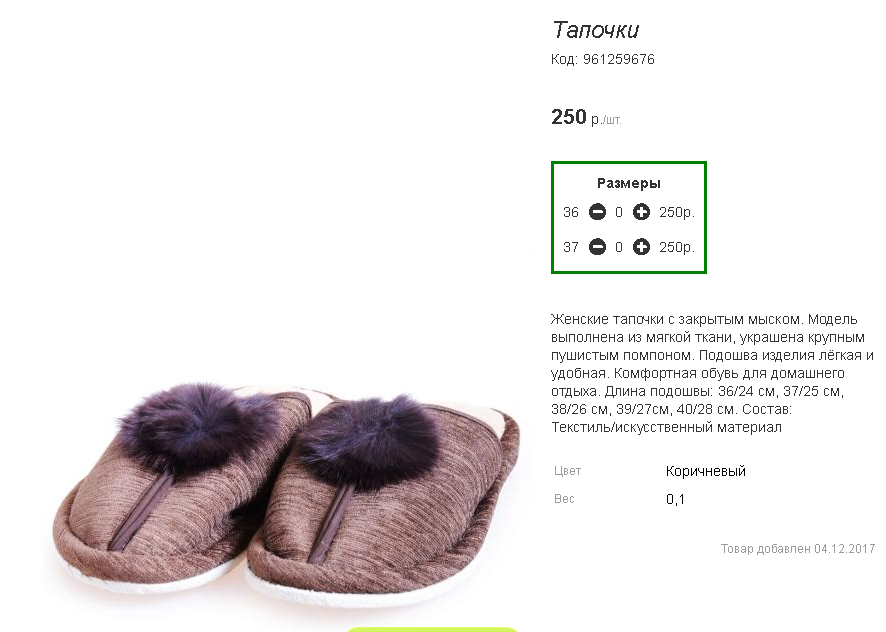Select the quantity value for size 37
This screenshot has height=632, width=886.
[x=619, y=248]
